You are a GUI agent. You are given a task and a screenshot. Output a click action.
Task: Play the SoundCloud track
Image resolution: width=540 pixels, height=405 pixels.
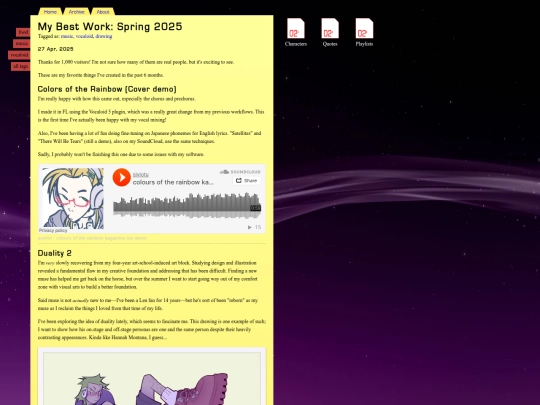[x=122, y=177]
